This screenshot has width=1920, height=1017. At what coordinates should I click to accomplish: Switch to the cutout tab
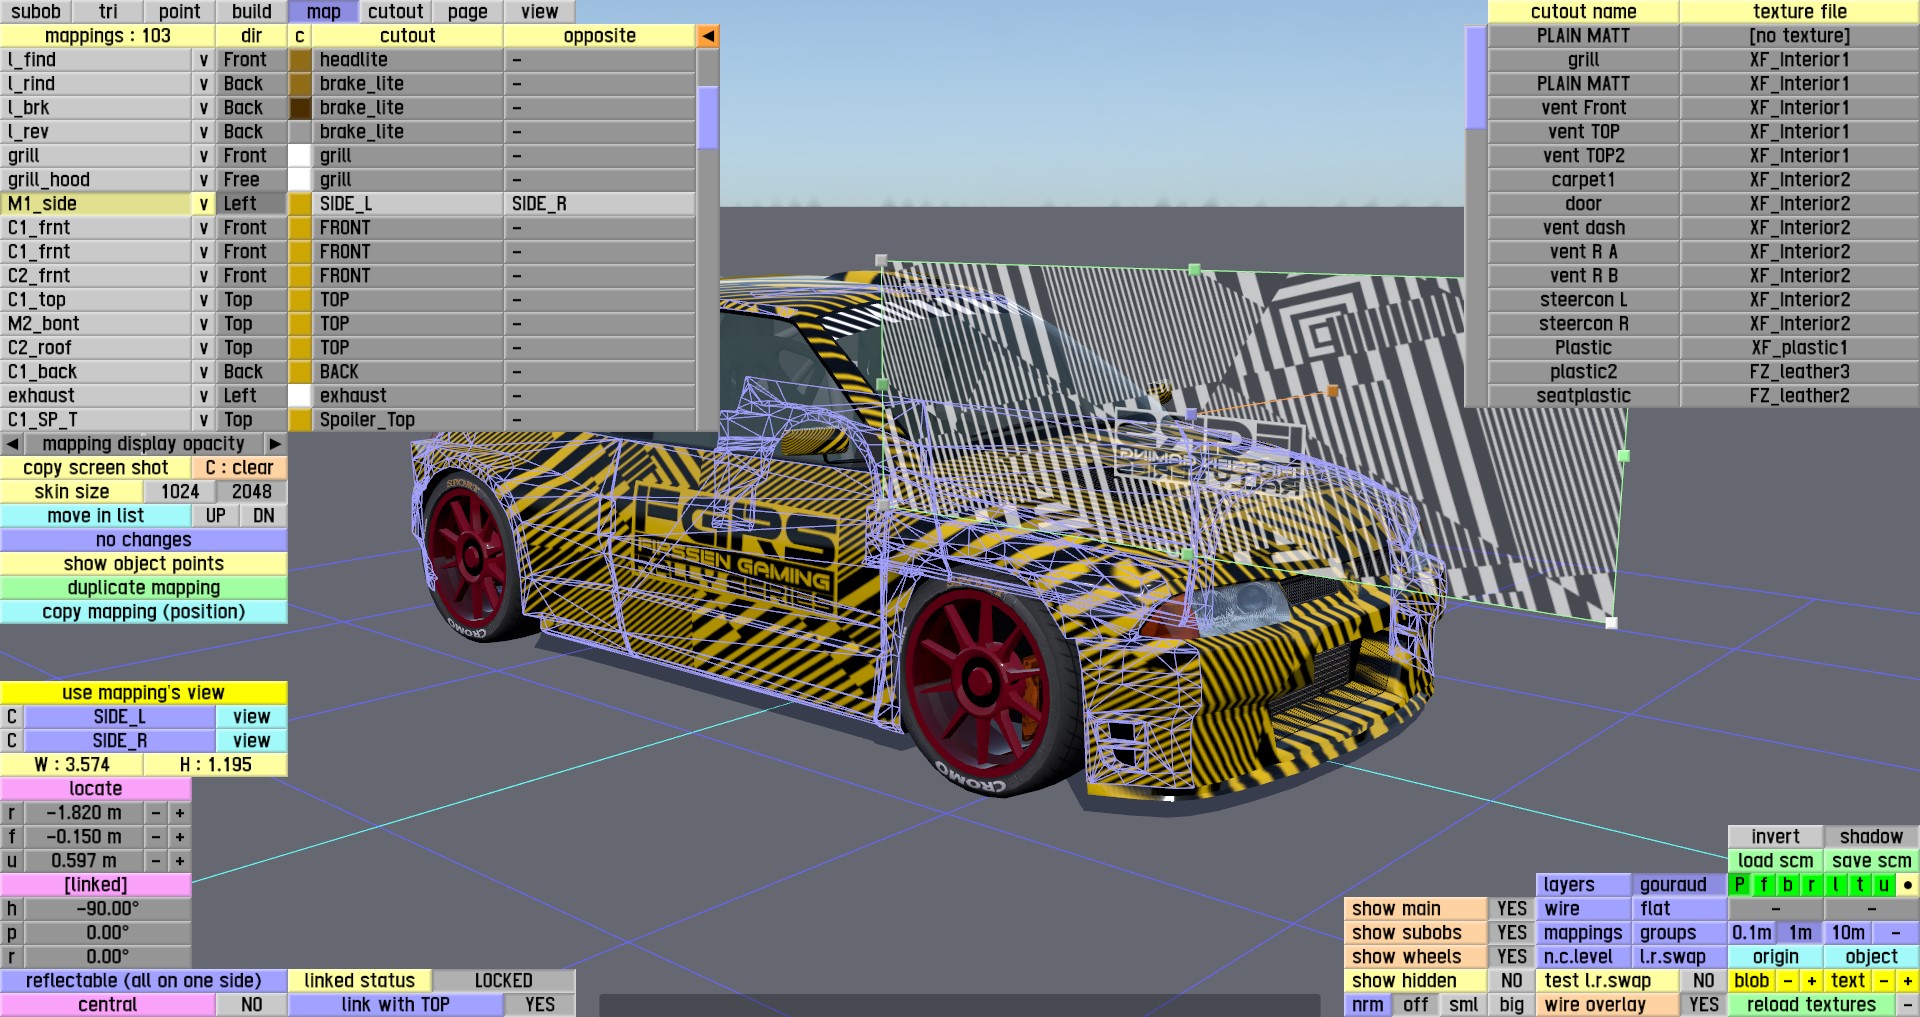tap(396, 12)
